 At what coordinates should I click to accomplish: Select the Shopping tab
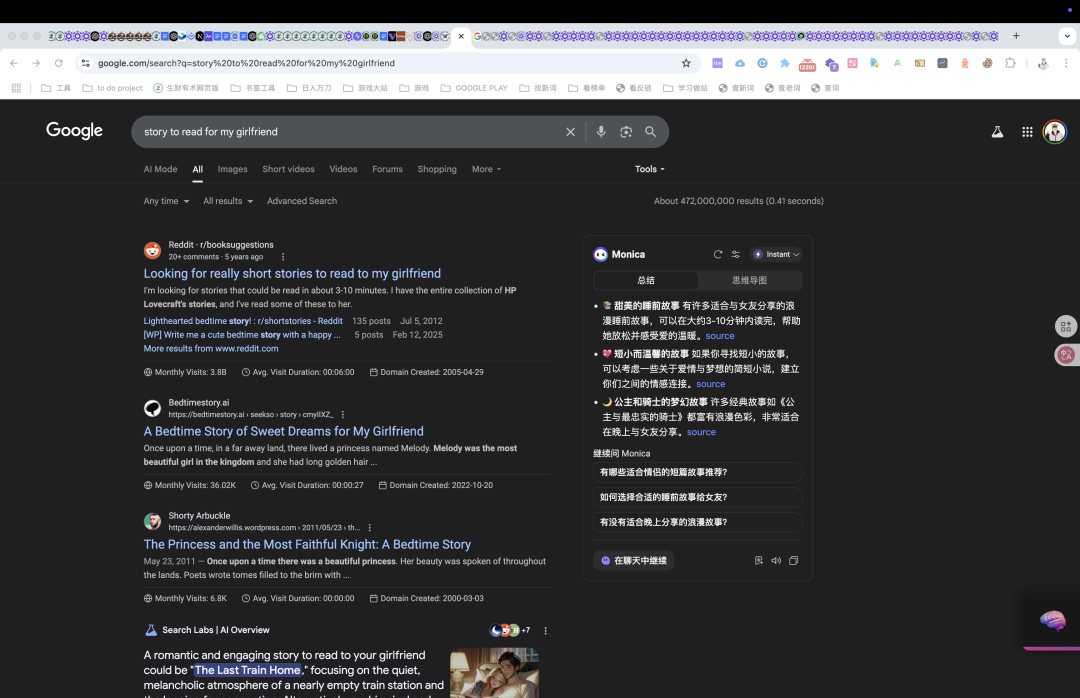pos(437,169)
